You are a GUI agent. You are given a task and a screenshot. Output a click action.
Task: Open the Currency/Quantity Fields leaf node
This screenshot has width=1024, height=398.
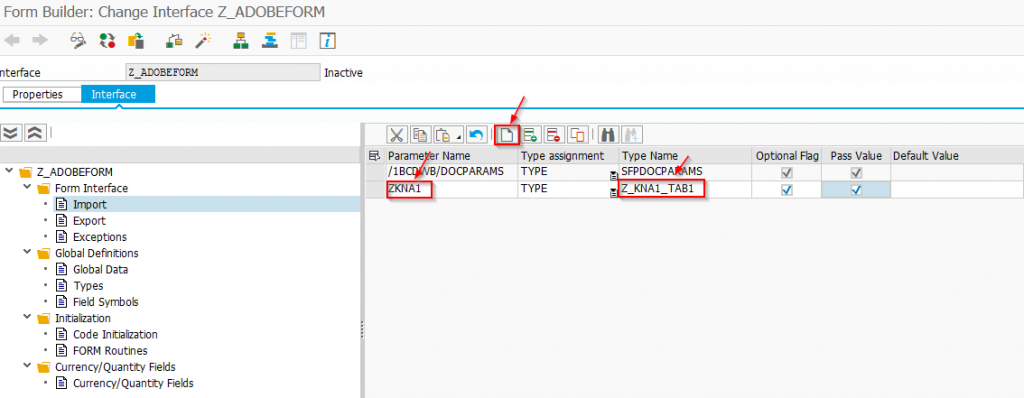coord(133,383)
